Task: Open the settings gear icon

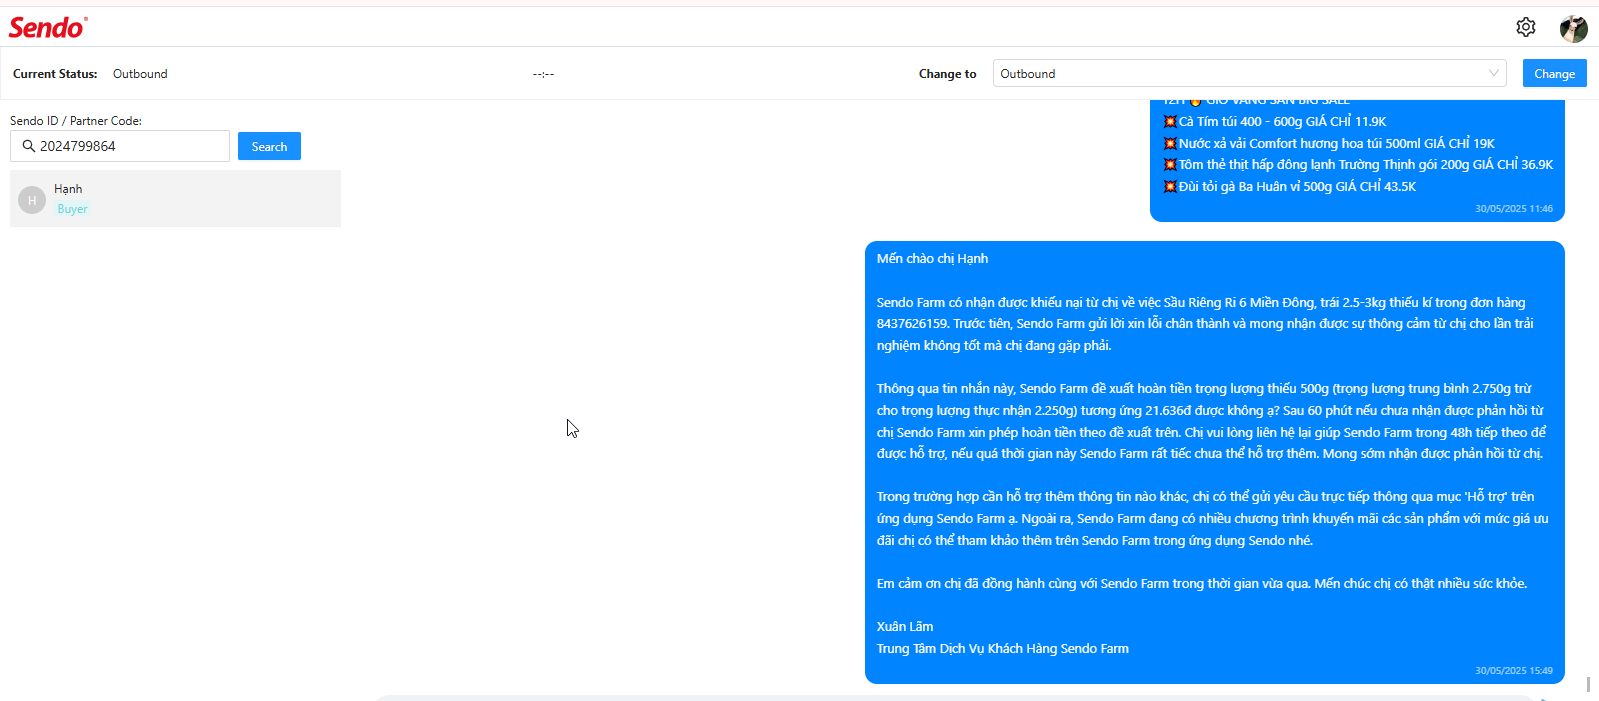Action: [x=1525, y=27]
